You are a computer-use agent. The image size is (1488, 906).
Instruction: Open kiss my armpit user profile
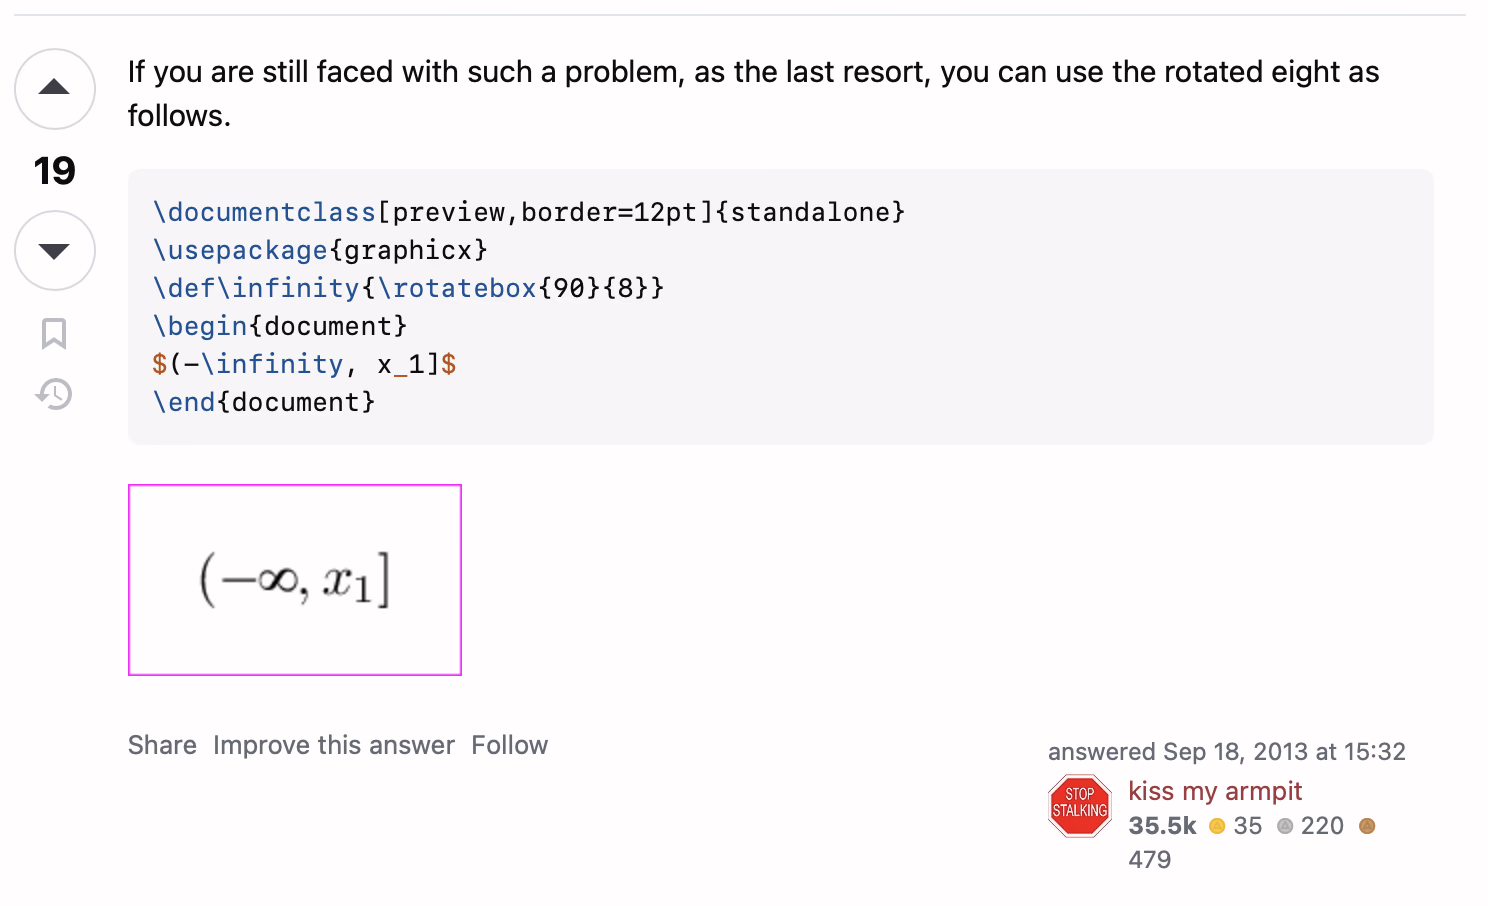(x=1215, y=791)
